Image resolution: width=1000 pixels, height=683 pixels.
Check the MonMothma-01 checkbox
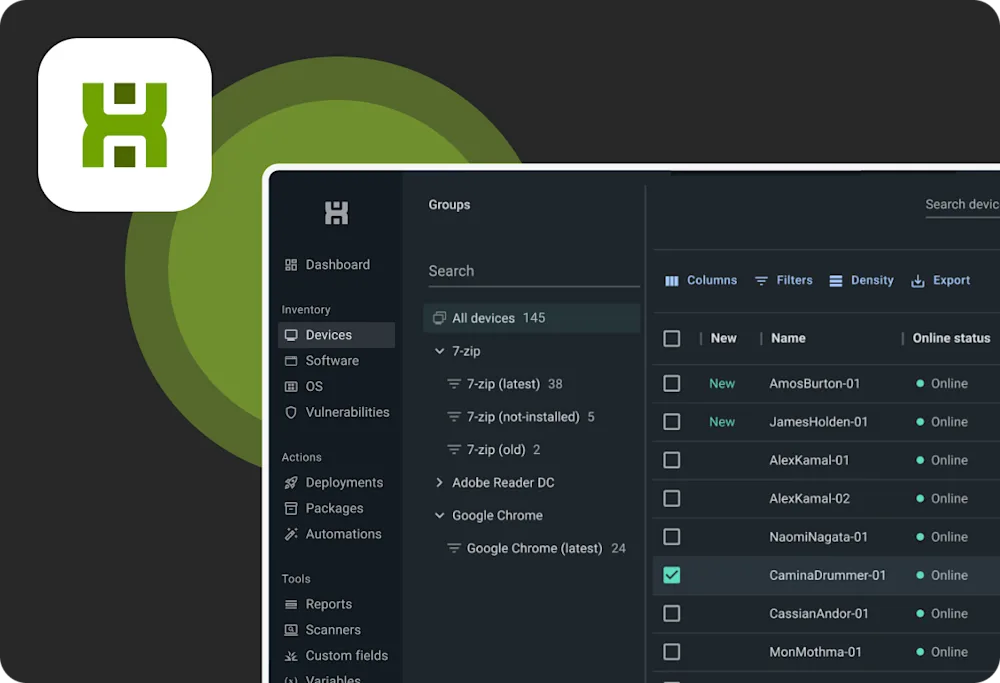pyautogui.click(x=672, y=652)
